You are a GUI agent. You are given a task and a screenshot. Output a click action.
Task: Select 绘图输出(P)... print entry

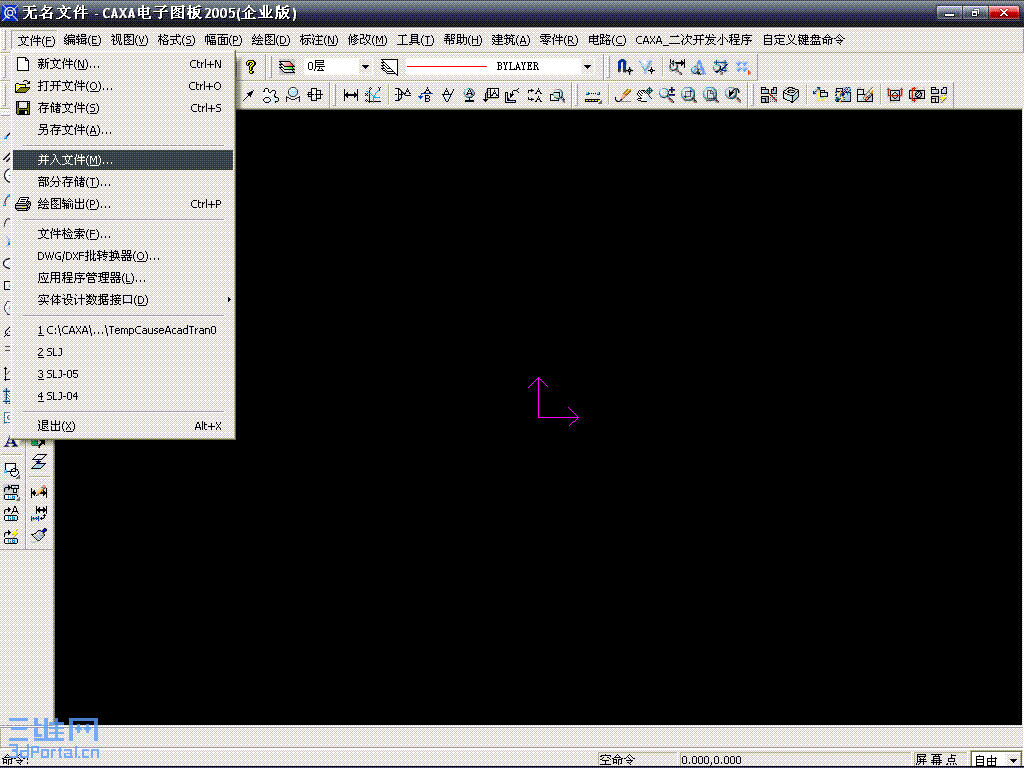pyautogui.click(x=123, y=204)
